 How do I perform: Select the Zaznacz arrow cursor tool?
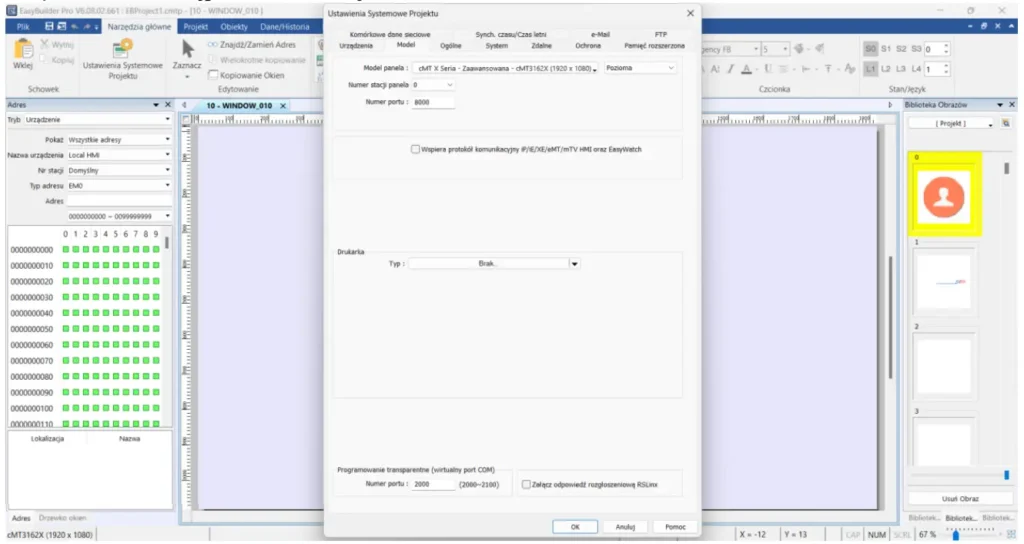[187, 49]
